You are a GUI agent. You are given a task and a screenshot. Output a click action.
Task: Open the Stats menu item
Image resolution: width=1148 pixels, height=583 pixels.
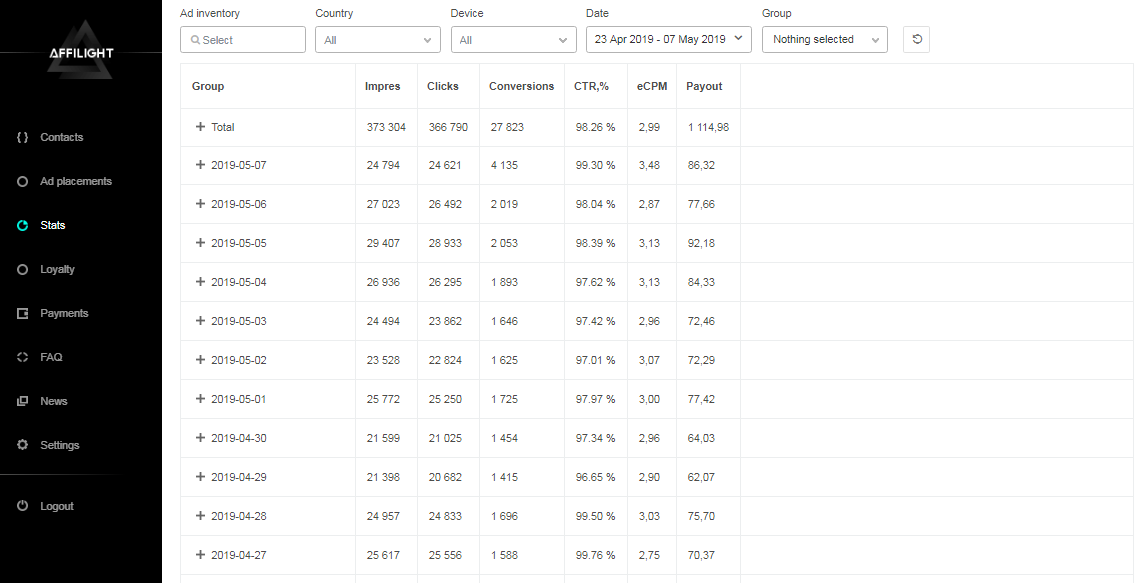52,225
